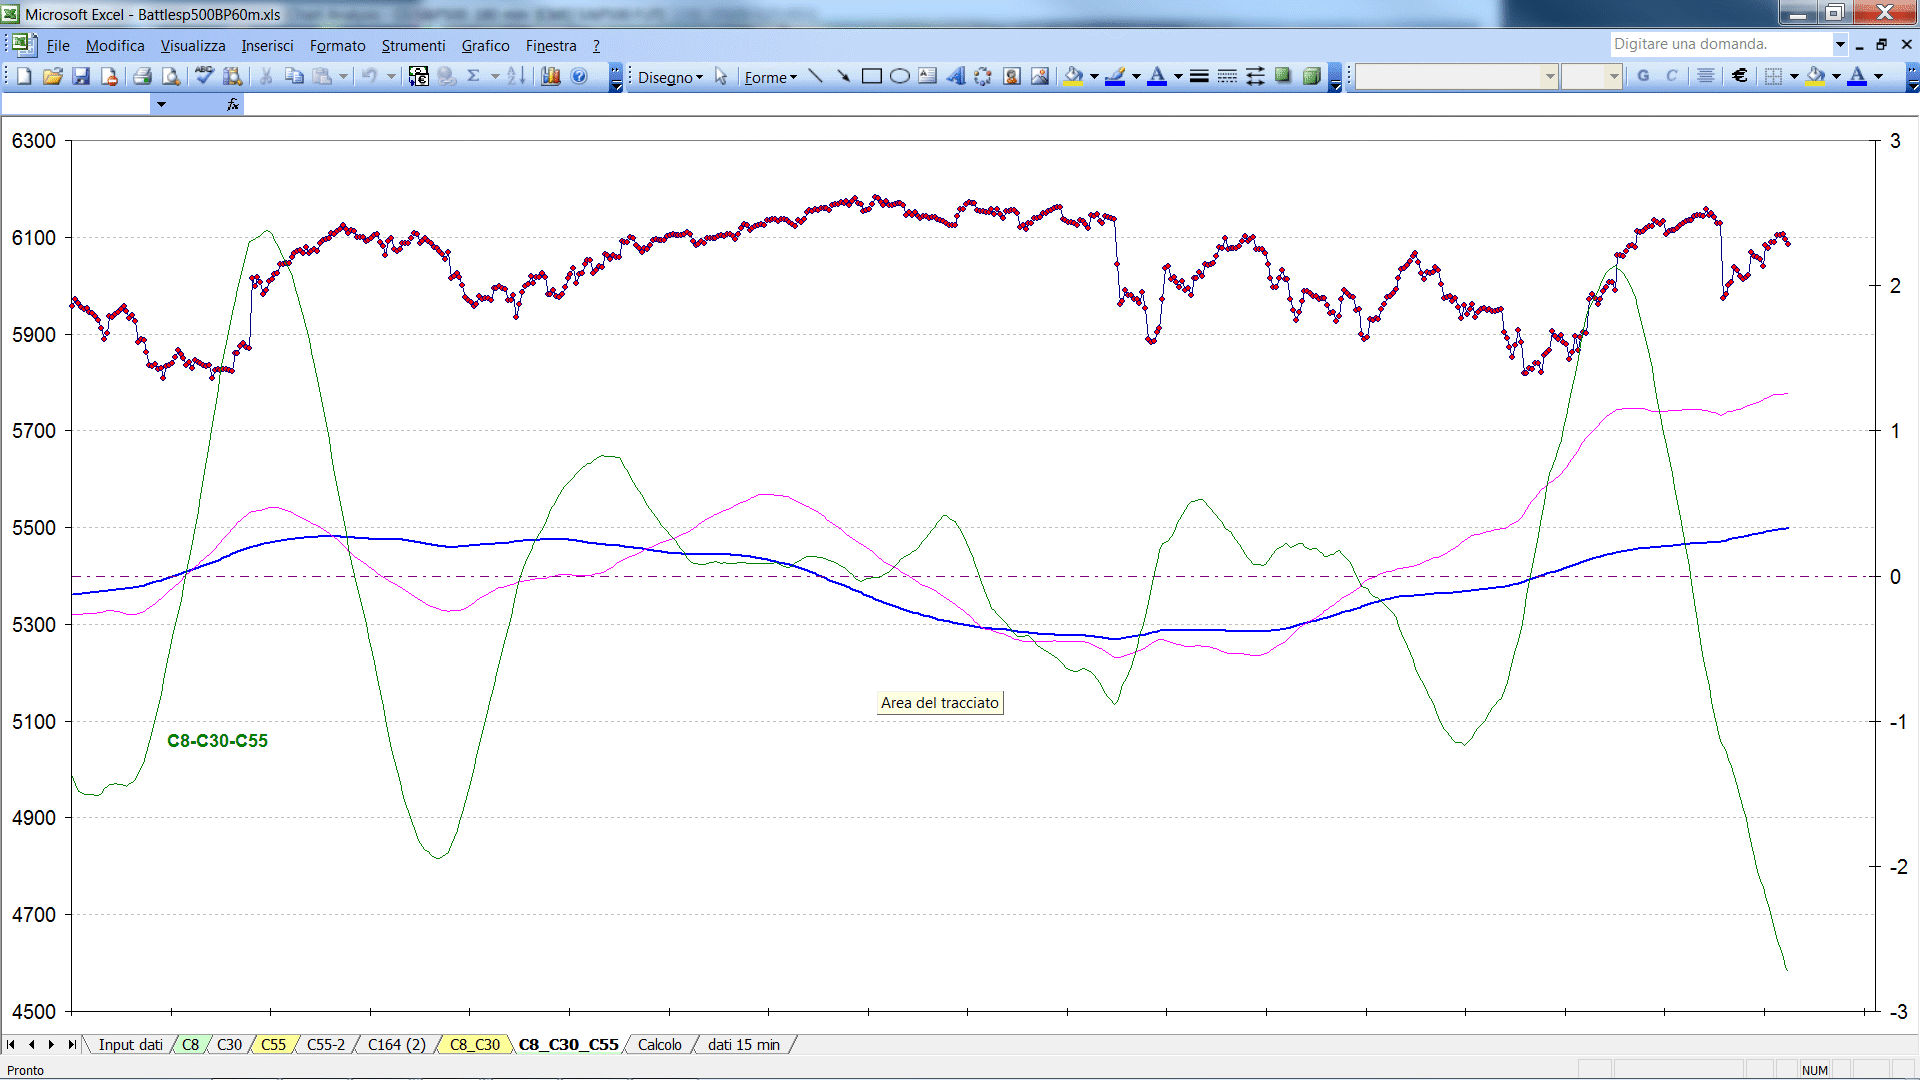Pick the arrow drawing tool
The width and height of the screenshot is (1920, 1080).
(843, 76)
